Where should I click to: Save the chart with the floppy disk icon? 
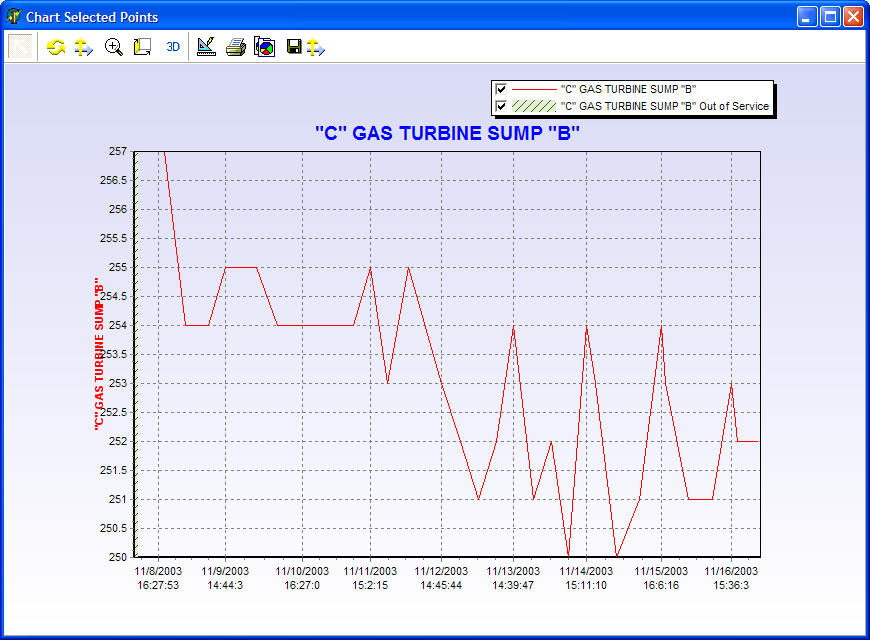pyautogui.click(x=294, y=47)
